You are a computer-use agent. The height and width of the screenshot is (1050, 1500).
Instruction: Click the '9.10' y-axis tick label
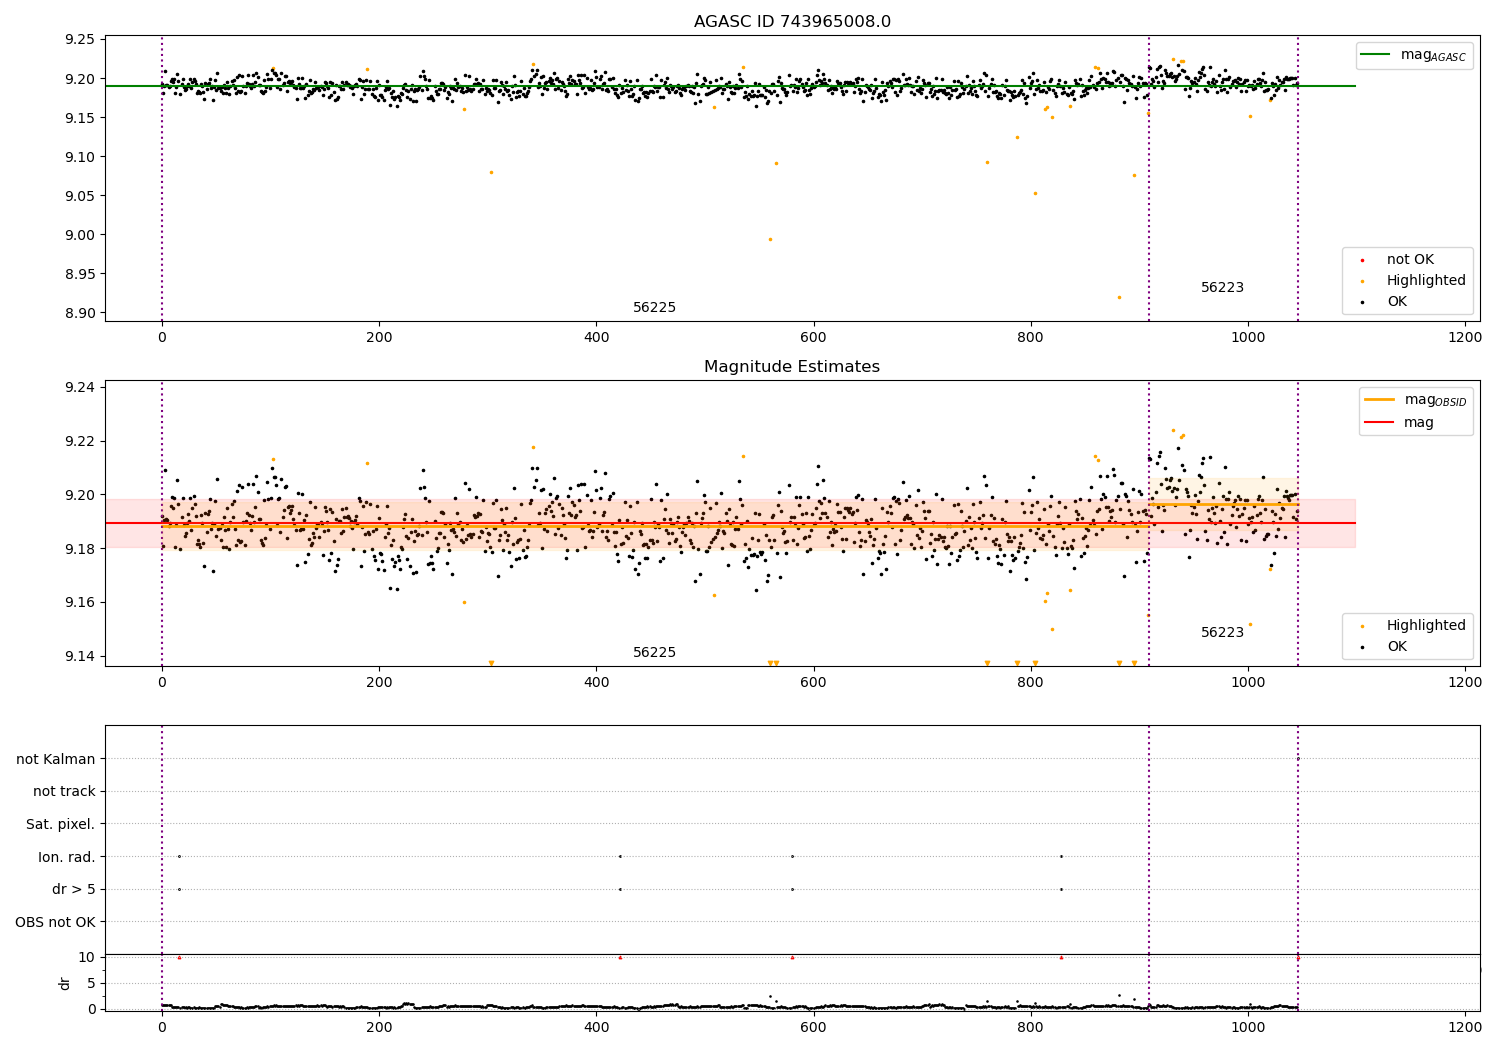click(x=80, y=157)
